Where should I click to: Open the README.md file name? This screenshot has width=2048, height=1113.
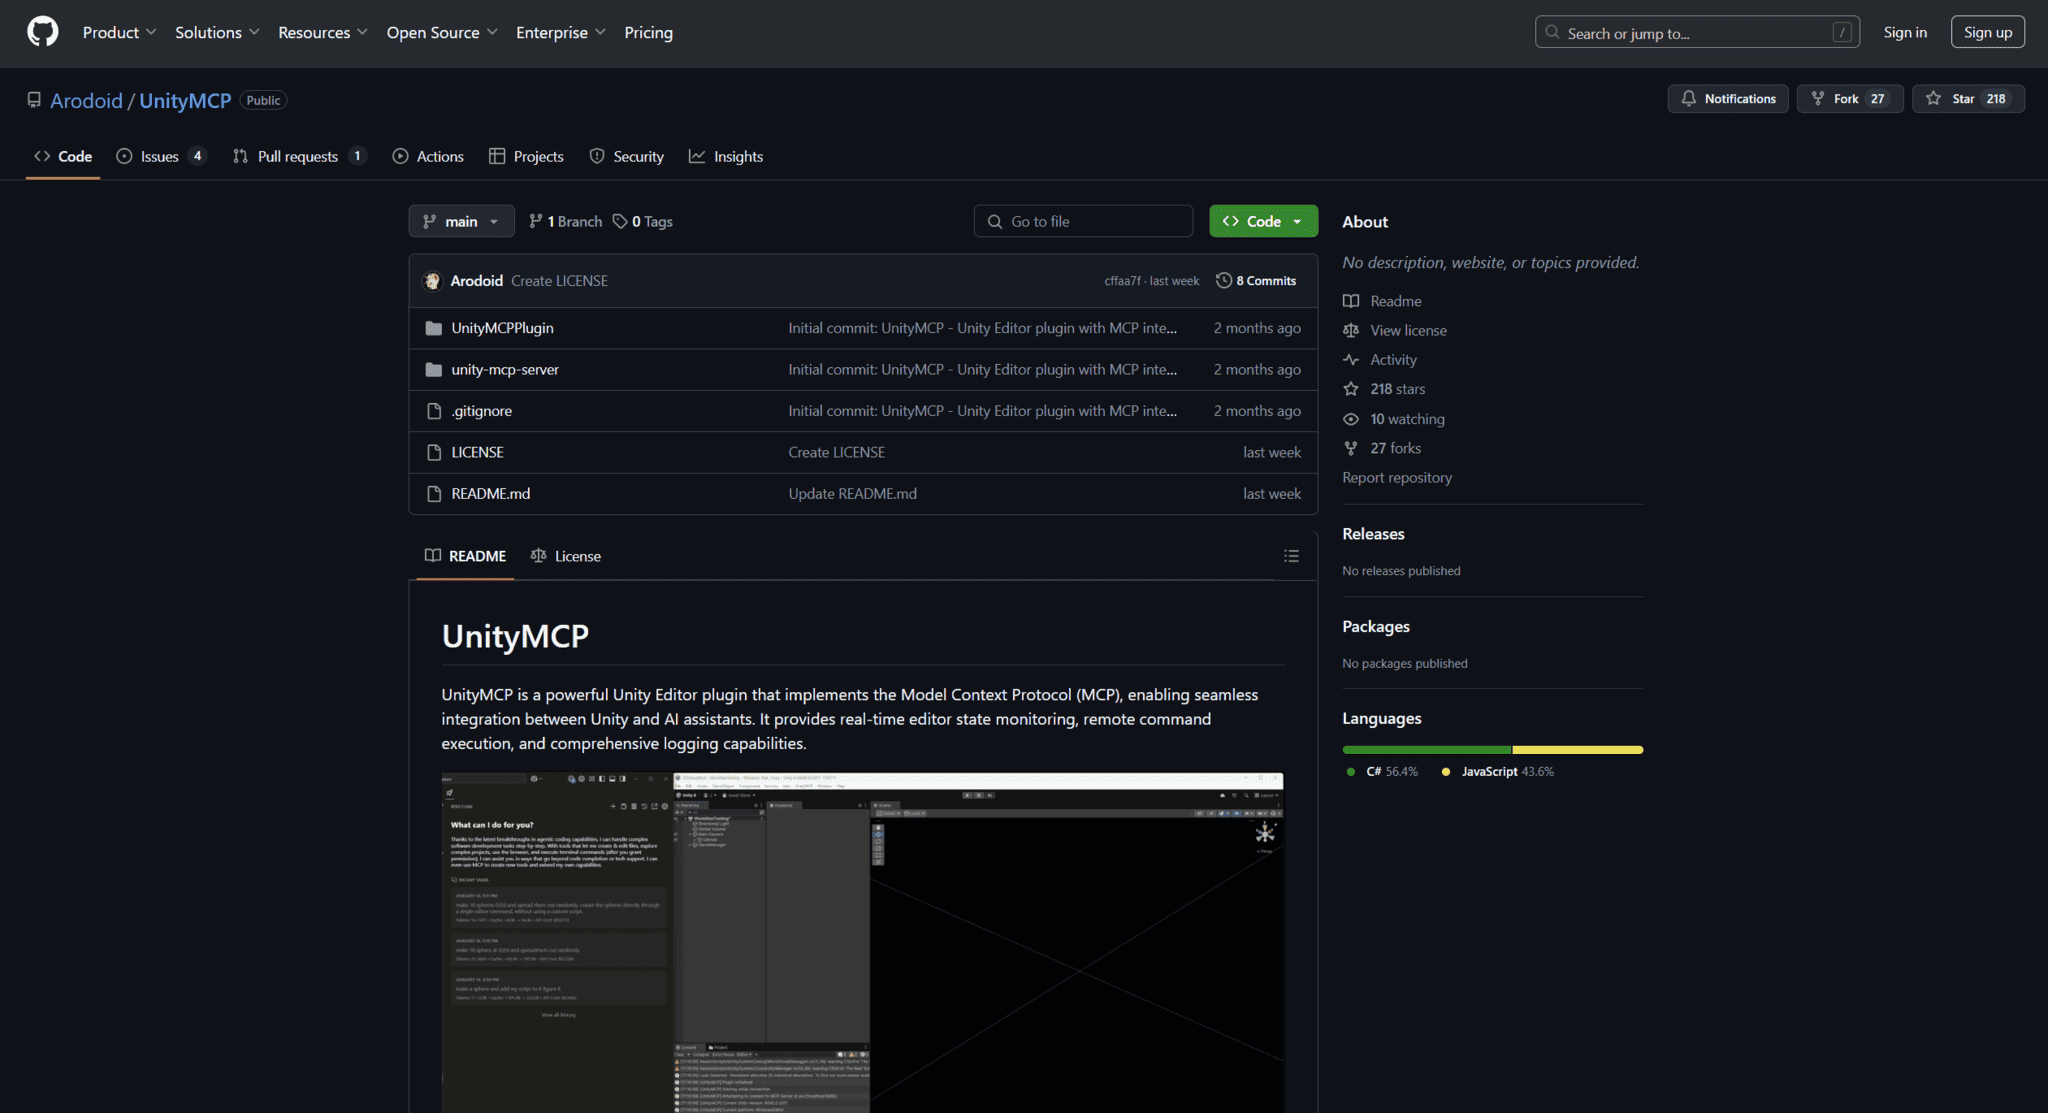point(490,494)
